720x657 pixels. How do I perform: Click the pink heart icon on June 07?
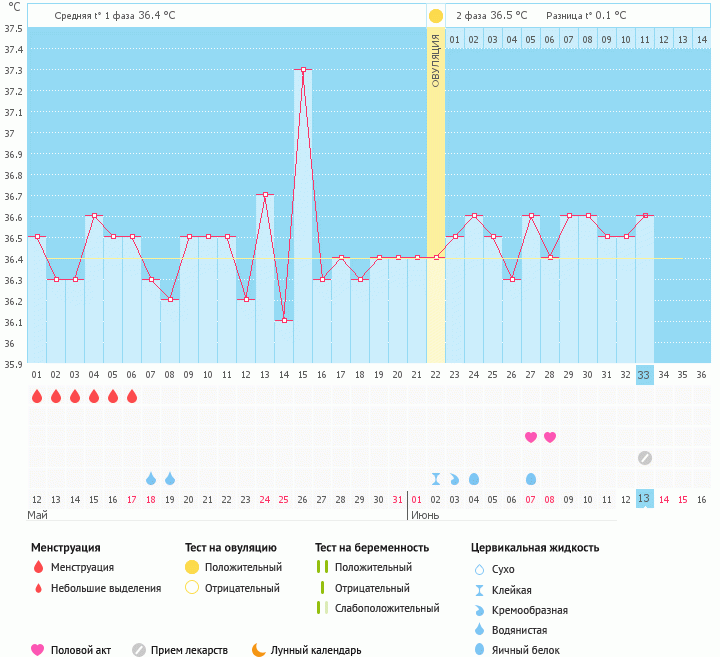(x=531, y=437)
